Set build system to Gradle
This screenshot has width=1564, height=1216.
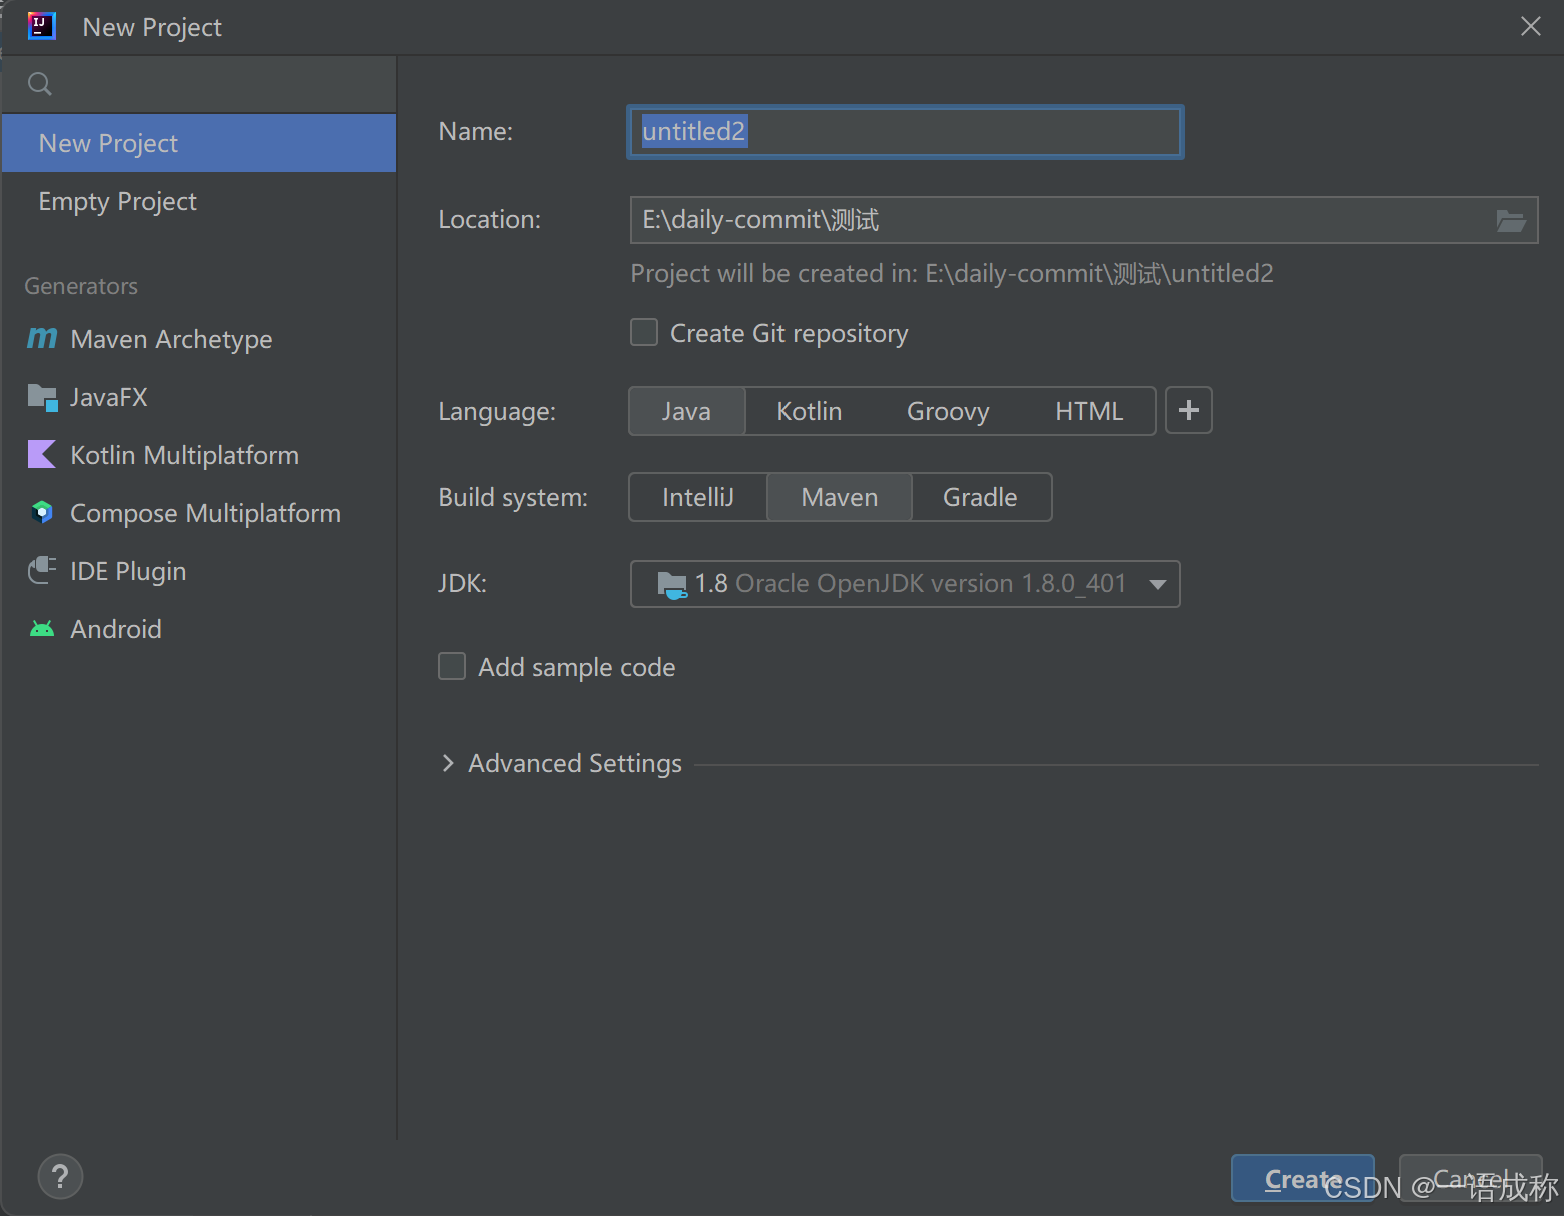[980, 497]
